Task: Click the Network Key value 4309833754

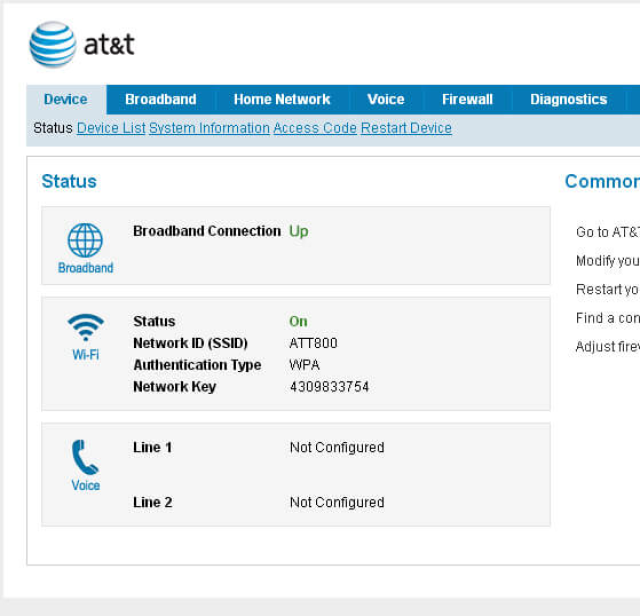Action: (x=329, y=387)
